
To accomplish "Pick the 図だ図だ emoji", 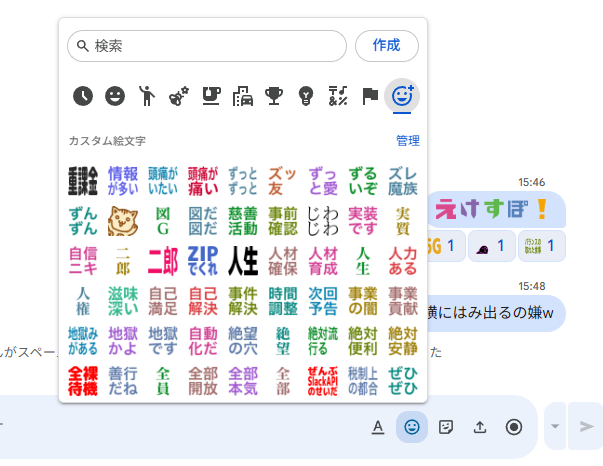I will tap(203, 221).
